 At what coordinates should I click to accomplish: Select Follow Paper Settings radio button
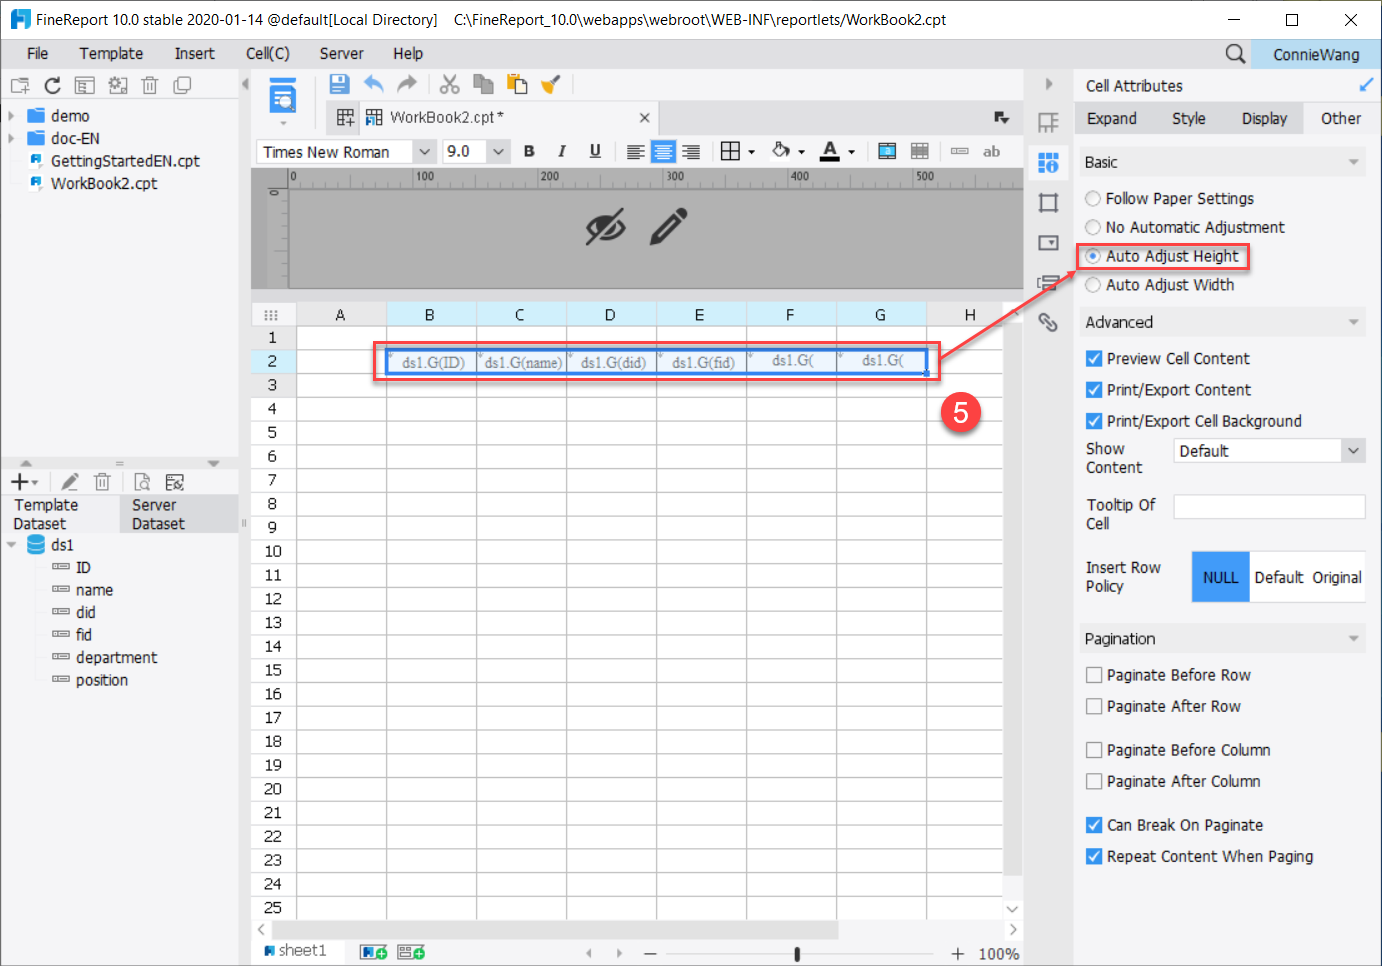tap(1093, 199)
